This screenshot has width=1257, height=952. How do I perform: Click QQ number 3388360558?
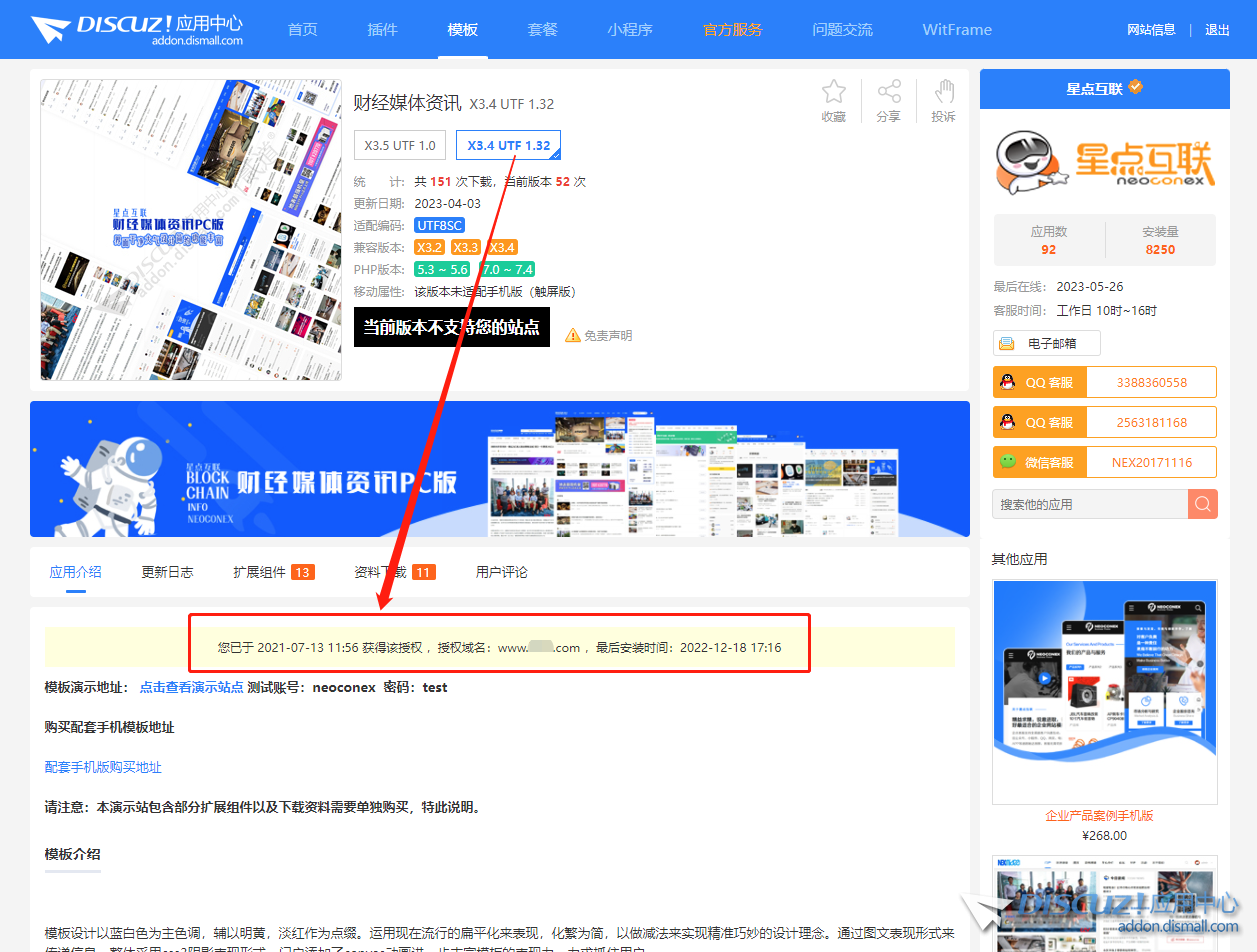pyautogui.click(x=1152, y=382)
